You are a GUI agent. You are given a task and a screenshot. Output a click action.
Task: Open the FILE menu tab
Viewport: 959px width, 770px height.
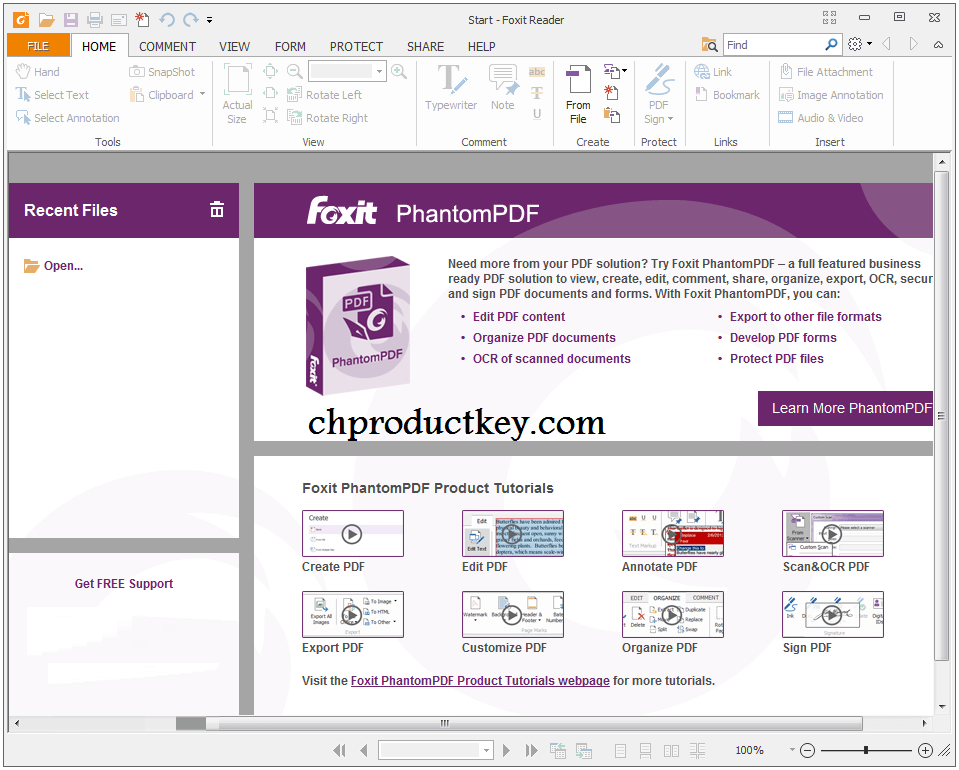(x=38, y=46)
